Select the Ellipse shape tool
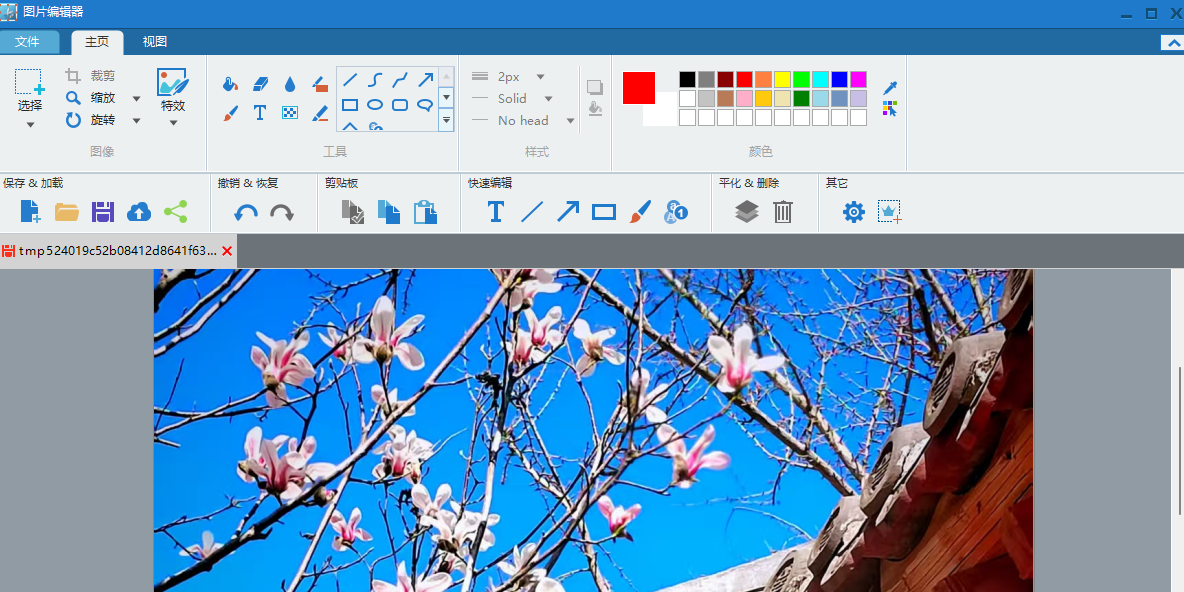Screen dimensions: 1184x592 [x=374, y=104]
